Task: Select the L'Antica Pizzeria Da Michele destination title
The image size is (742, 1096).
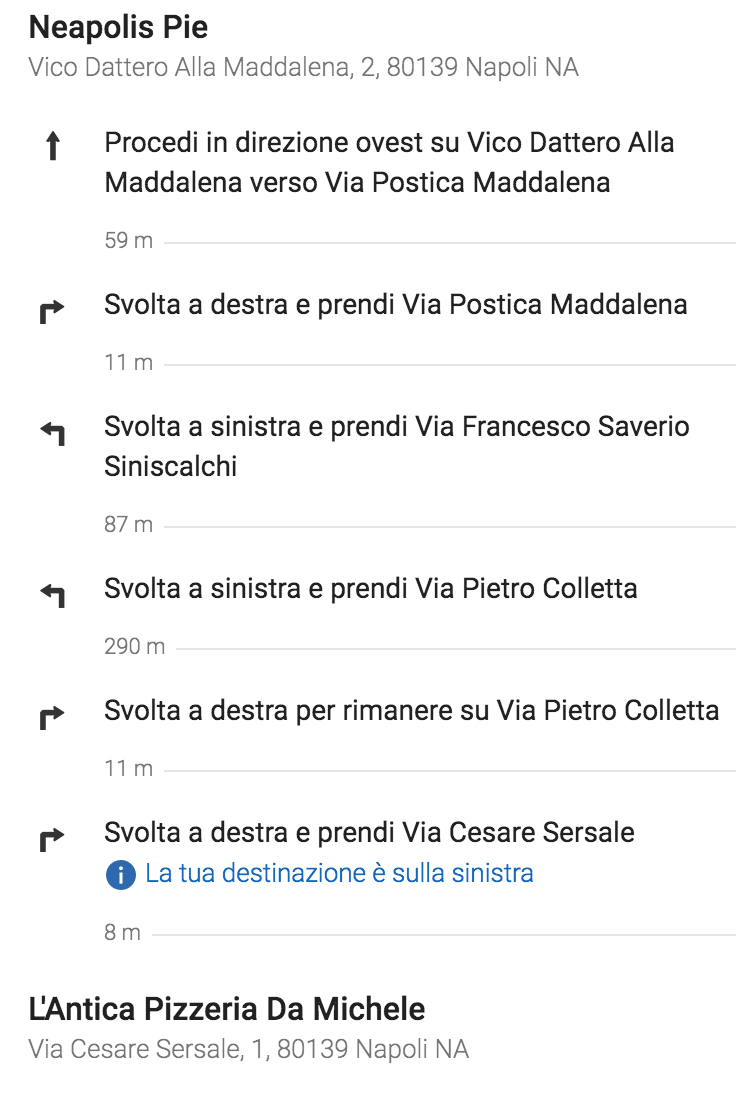Action: (227, 1009)
